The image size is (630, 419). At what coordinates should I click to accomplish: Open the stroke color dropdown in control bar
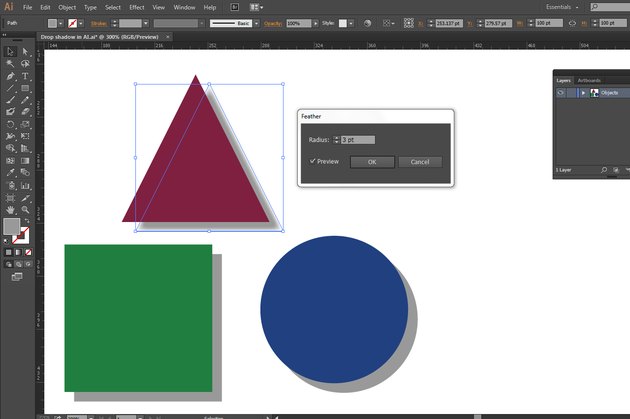pyautogui.click(x=81, y=23)
